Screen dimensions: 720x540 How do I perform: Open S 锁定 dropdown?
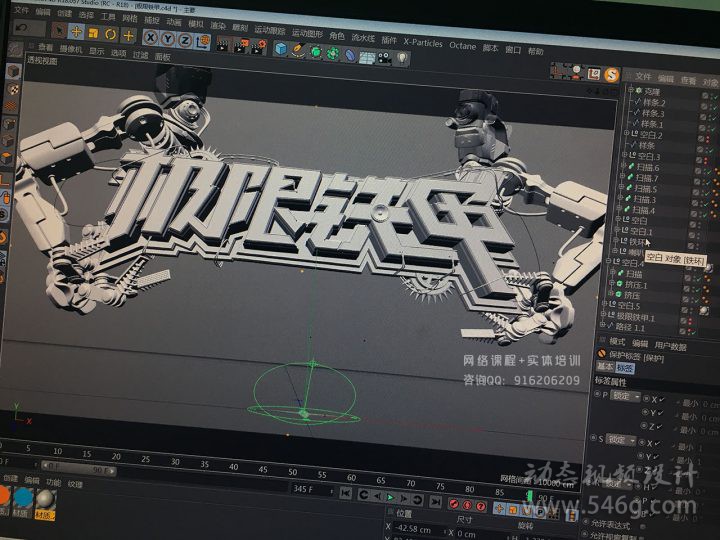tap(621, 440)
